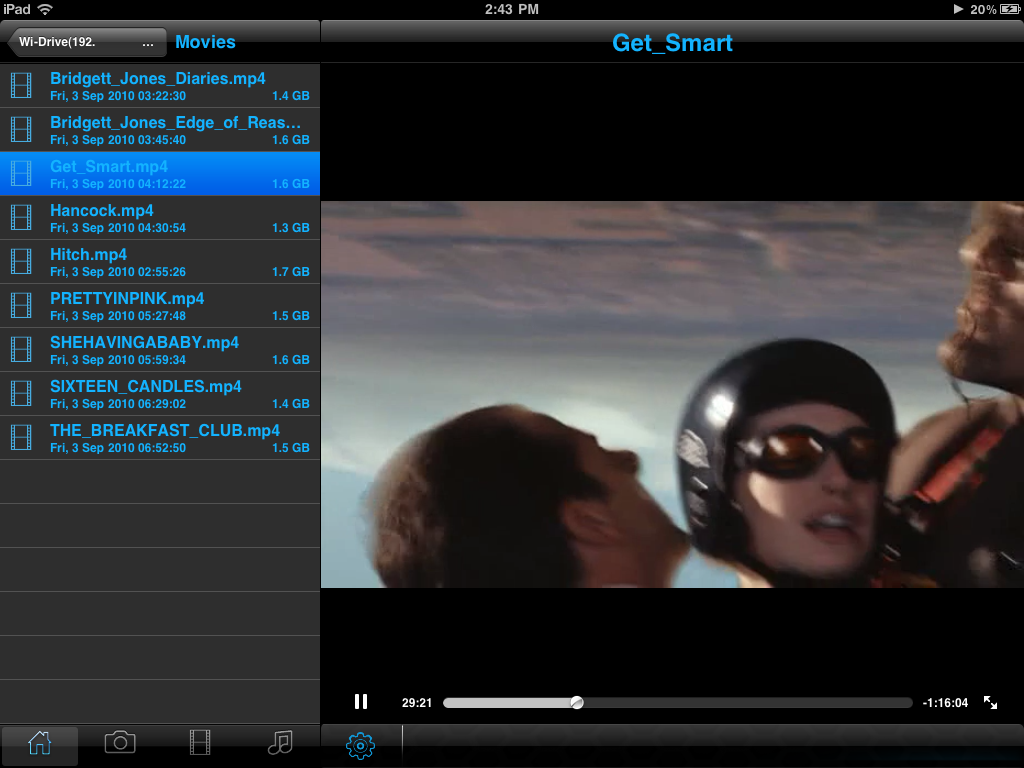Click the remaining time -1:16:04
This screenshot has width=1024, height=768.
(945, 703)
